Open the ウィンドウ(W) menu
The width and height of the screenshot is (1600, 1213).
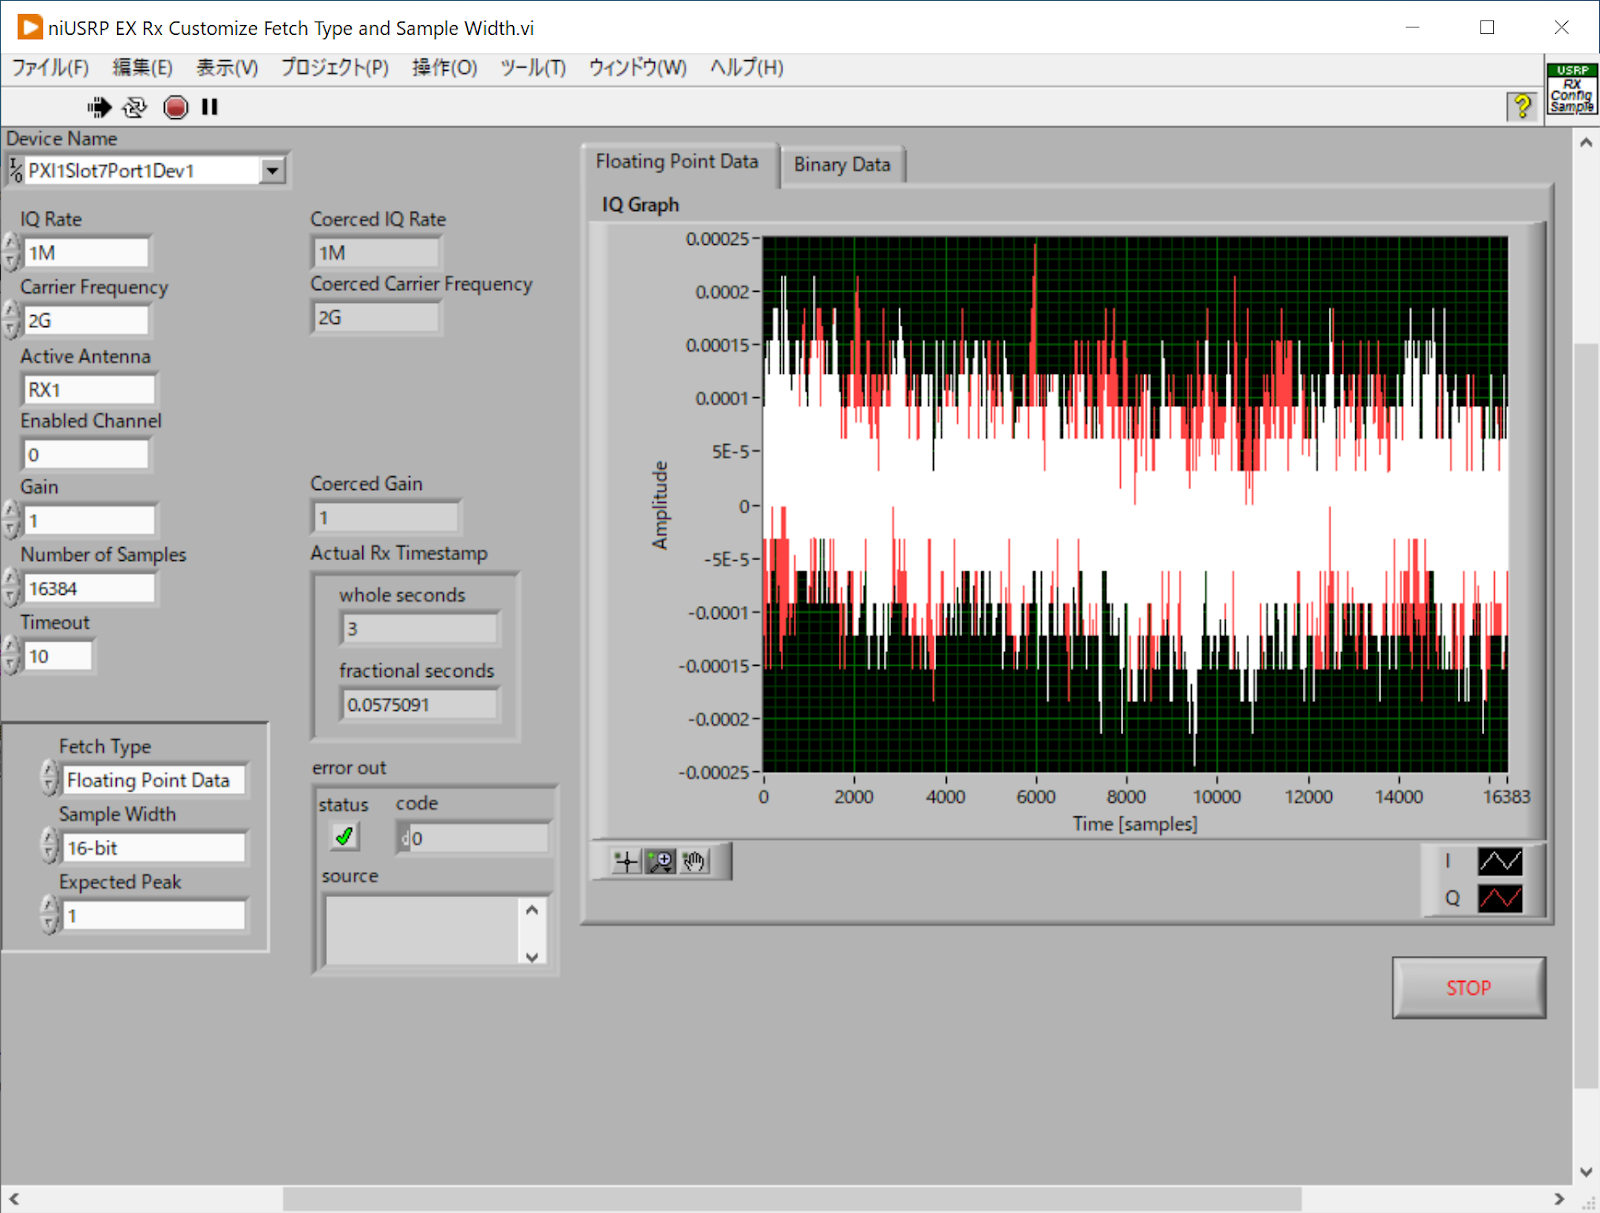point(637,68)
